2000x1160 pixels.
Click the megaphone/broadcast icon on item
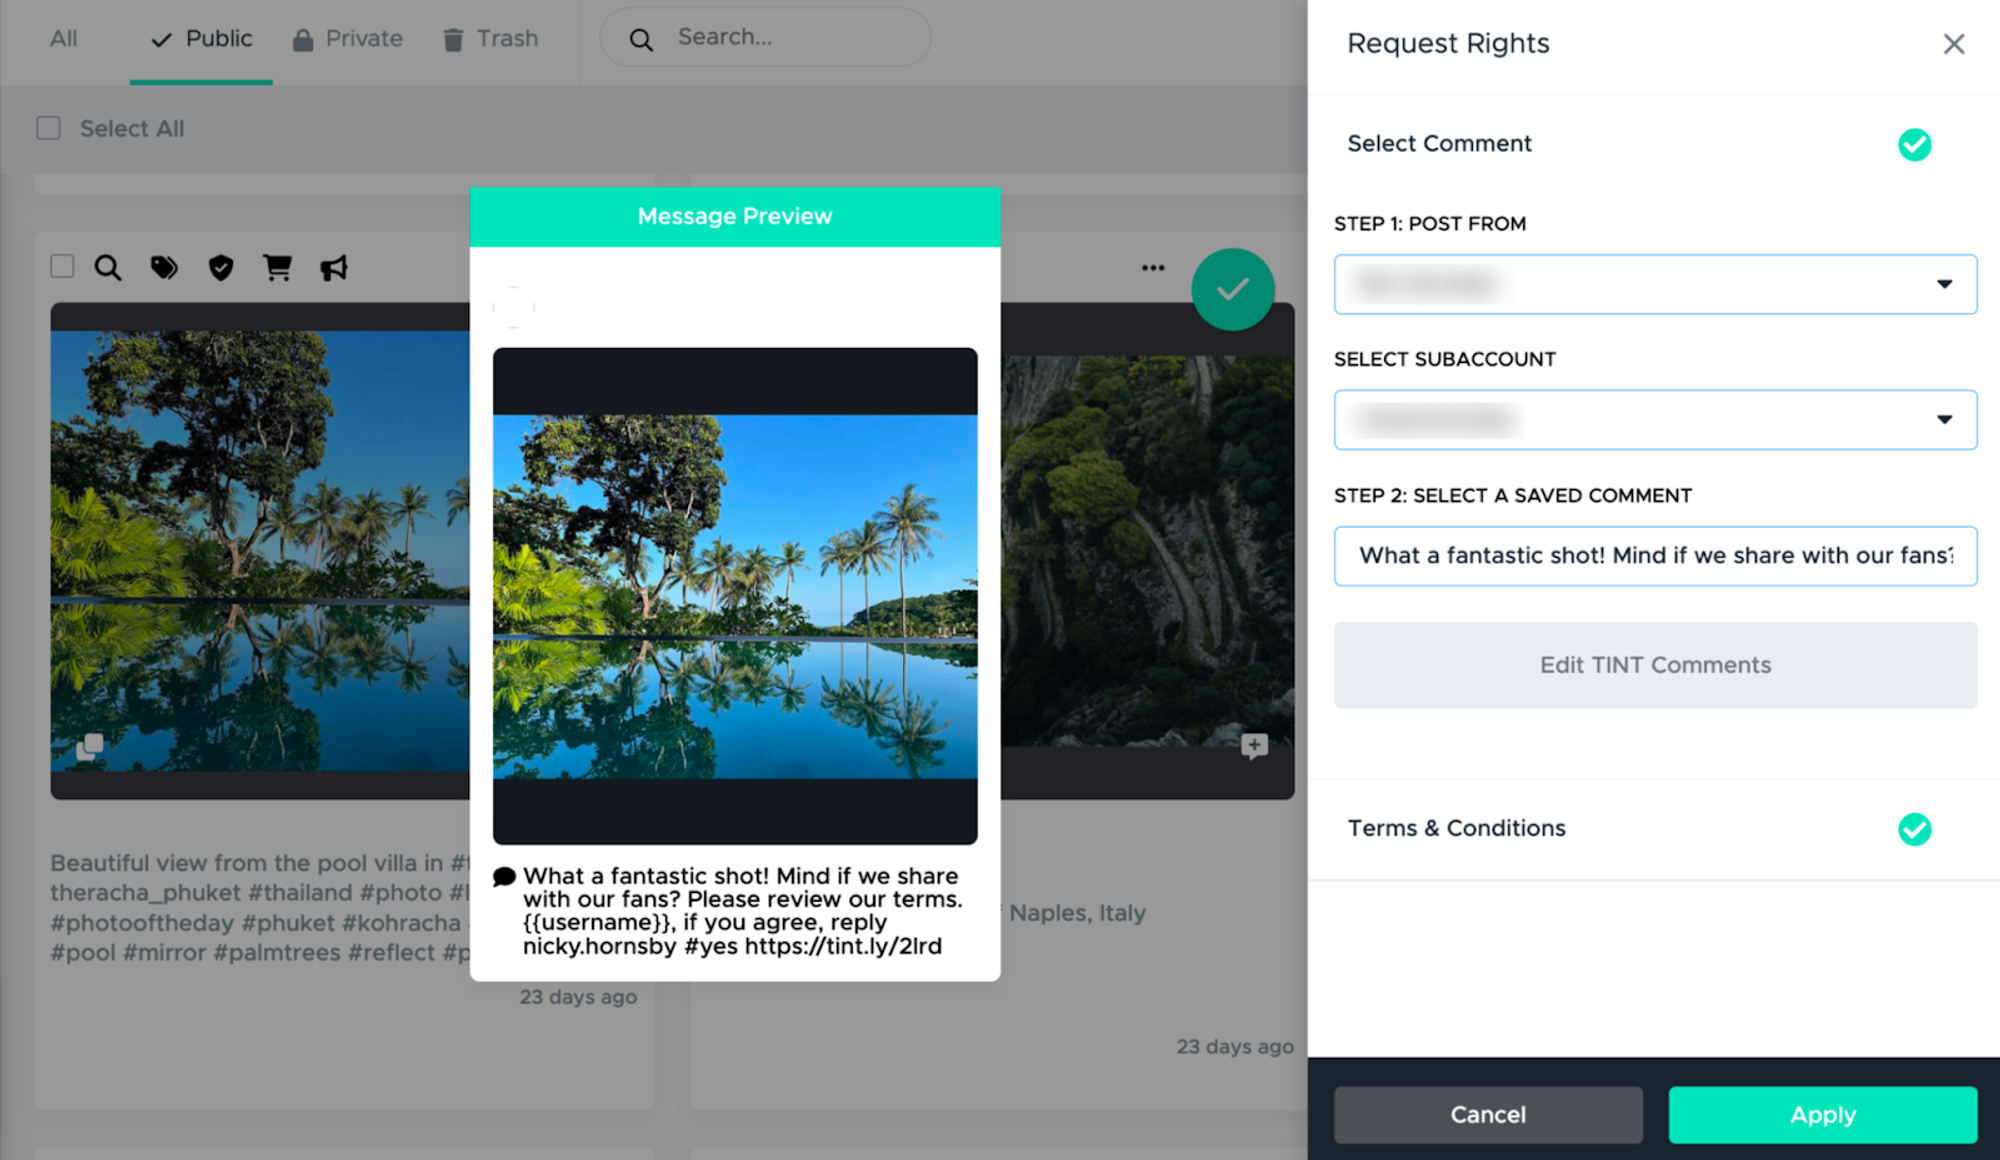point(335,268)
